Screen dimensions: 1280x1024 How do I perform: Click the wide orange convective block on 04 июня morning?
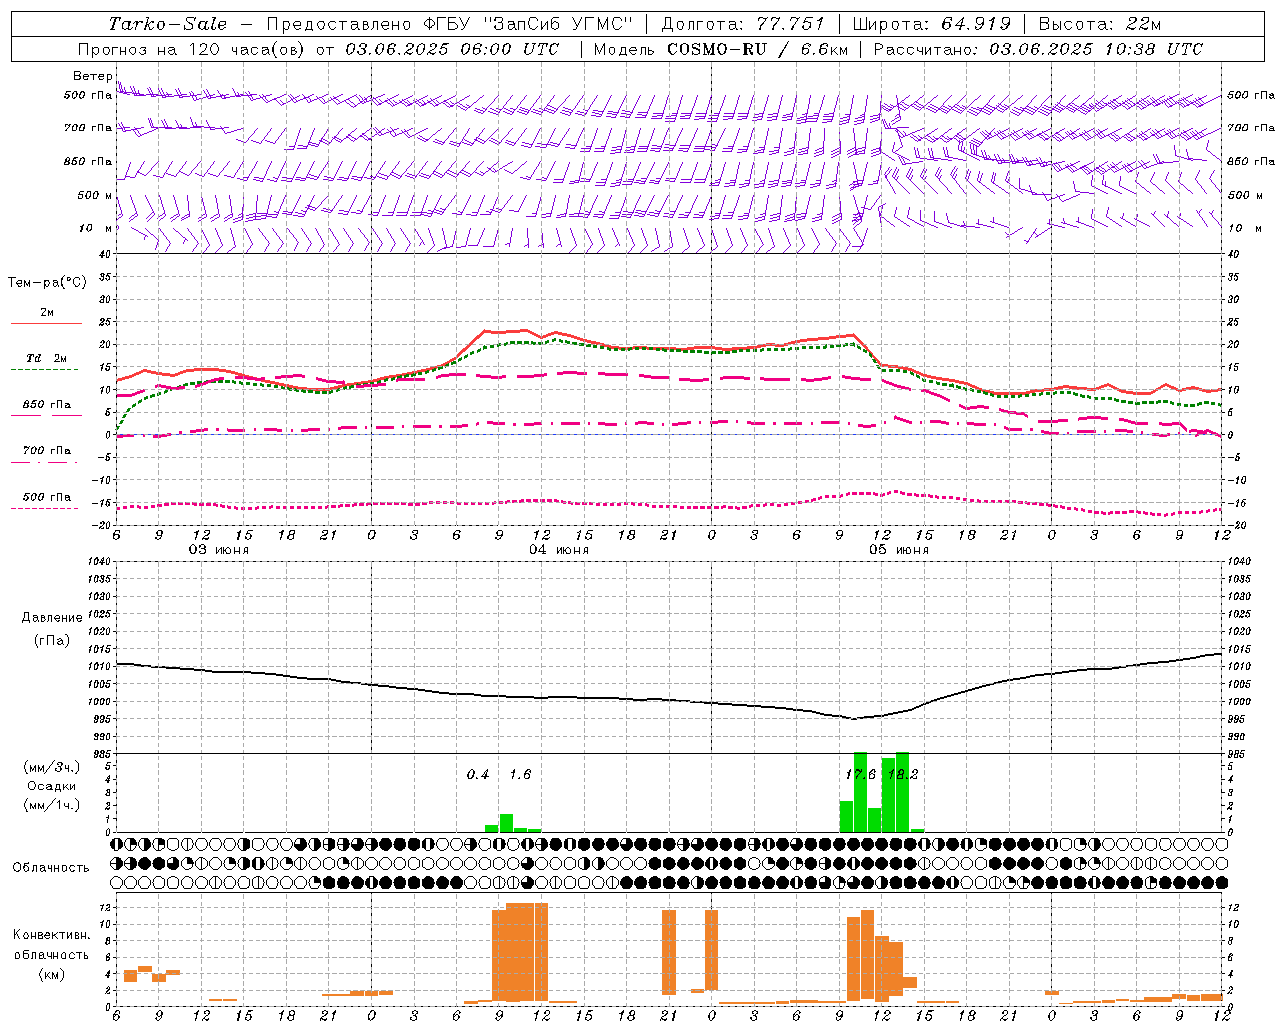pos(520,952)
